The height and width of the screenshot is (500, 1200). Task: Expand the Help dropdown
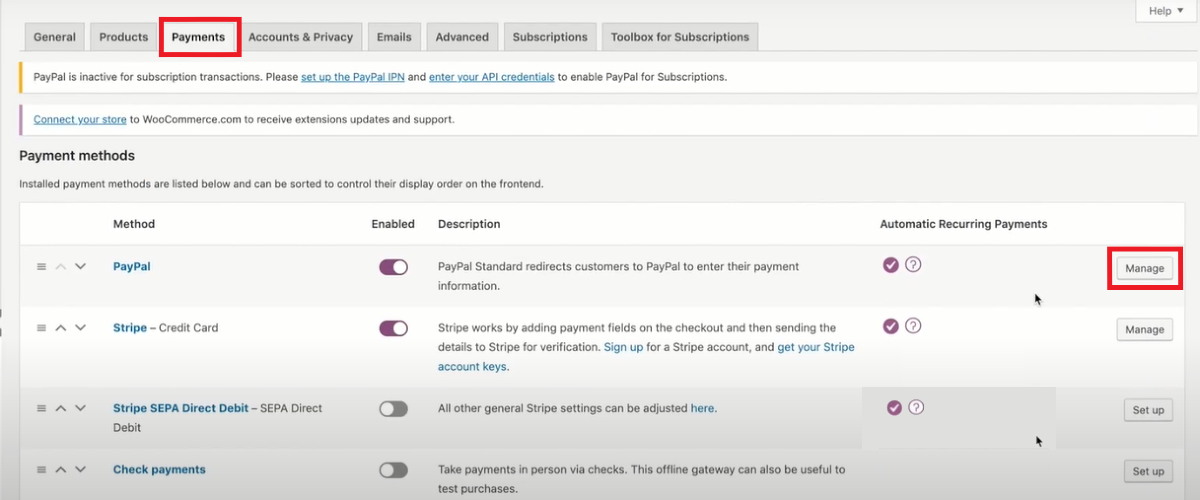[x=1165, y=10]
